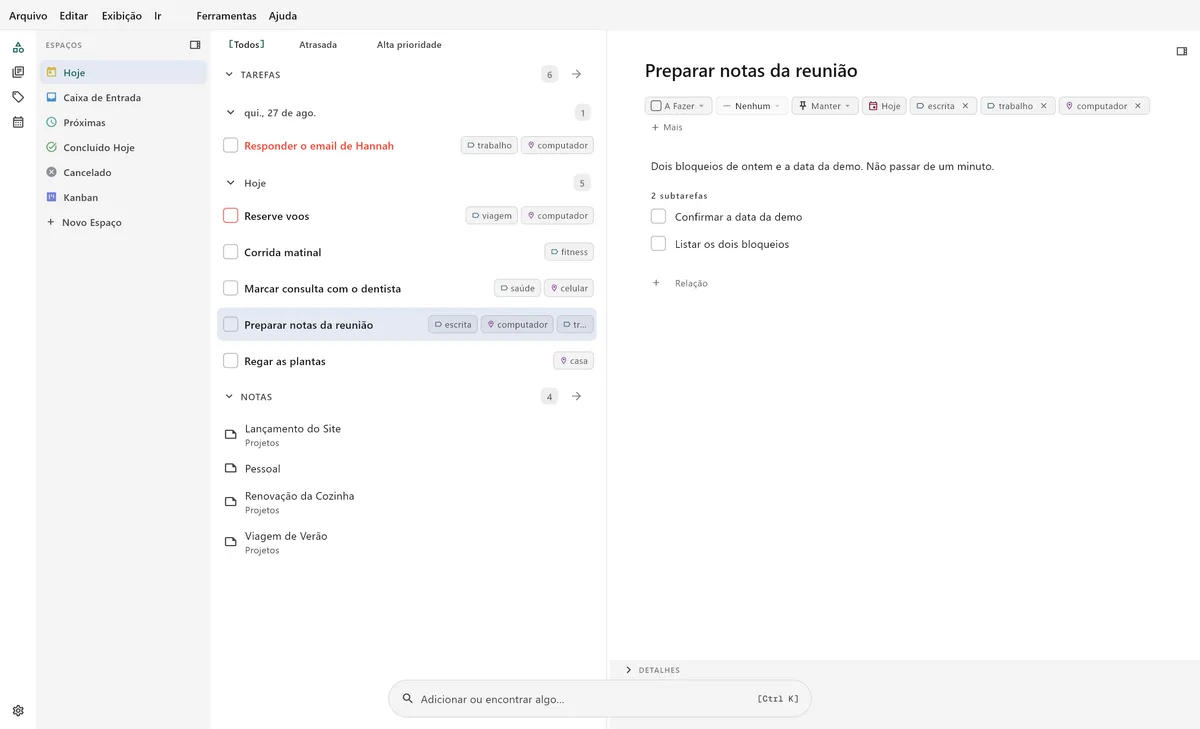Open the Nenhum priority dropdown
This screenshot has width=1200, height=729.
tap(751, 106)
